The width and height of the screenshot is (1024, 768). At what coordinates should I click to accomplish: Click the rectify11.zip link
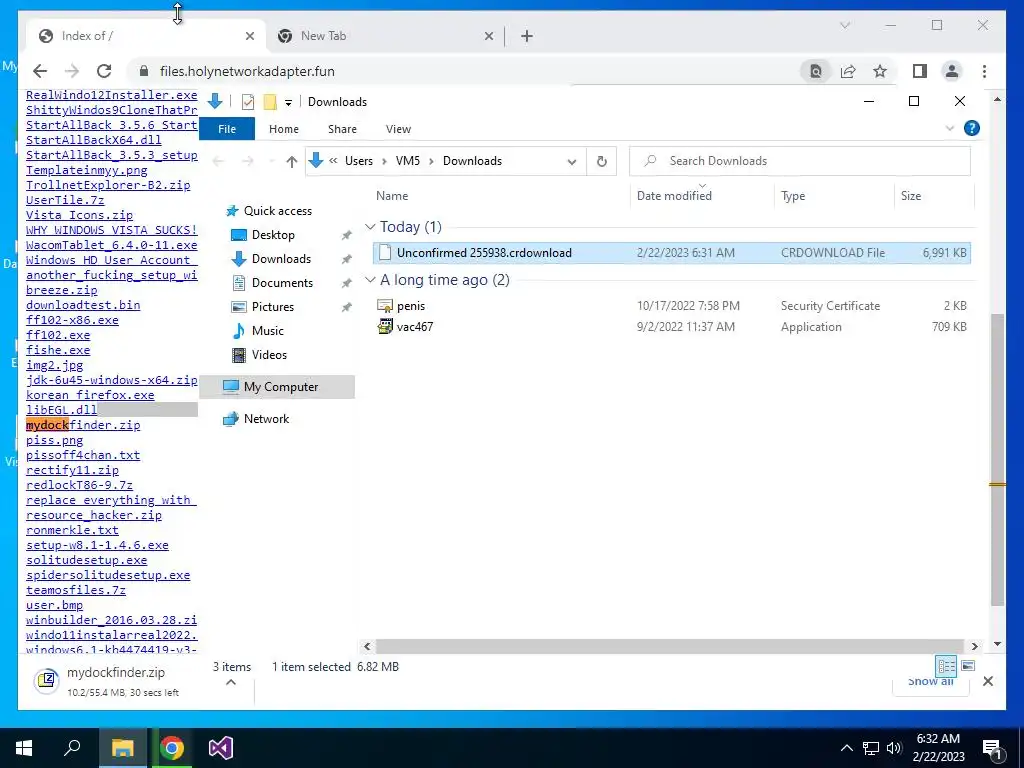point(72,470)
